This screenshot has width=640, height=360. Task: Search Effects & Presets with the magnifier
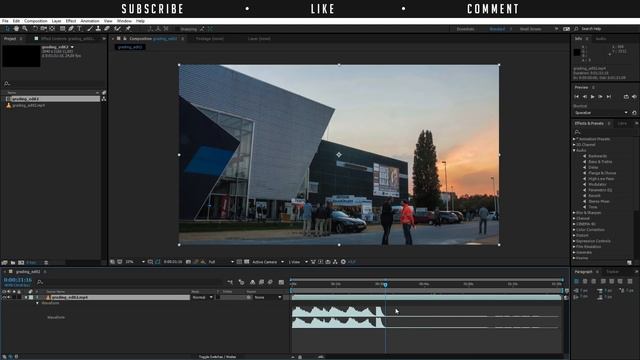click(x=577, y=132)
